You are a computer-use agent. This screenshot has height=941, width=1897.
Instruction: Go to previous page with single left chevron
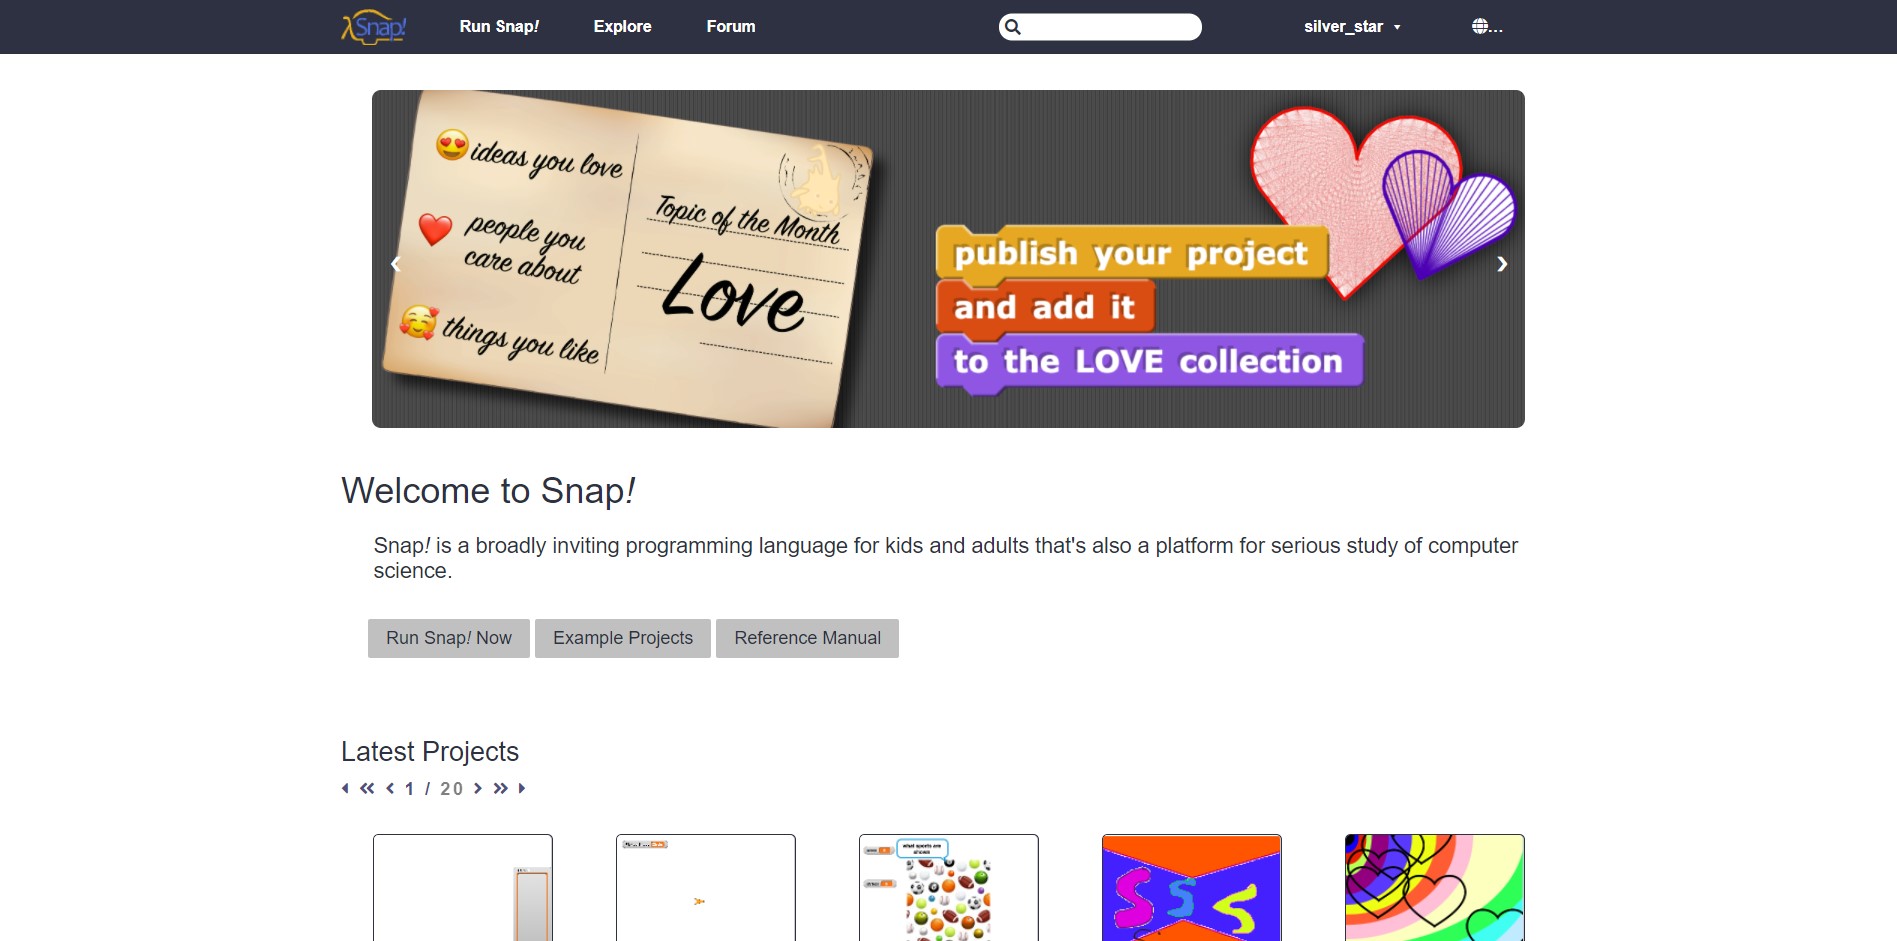coord(390,788)
